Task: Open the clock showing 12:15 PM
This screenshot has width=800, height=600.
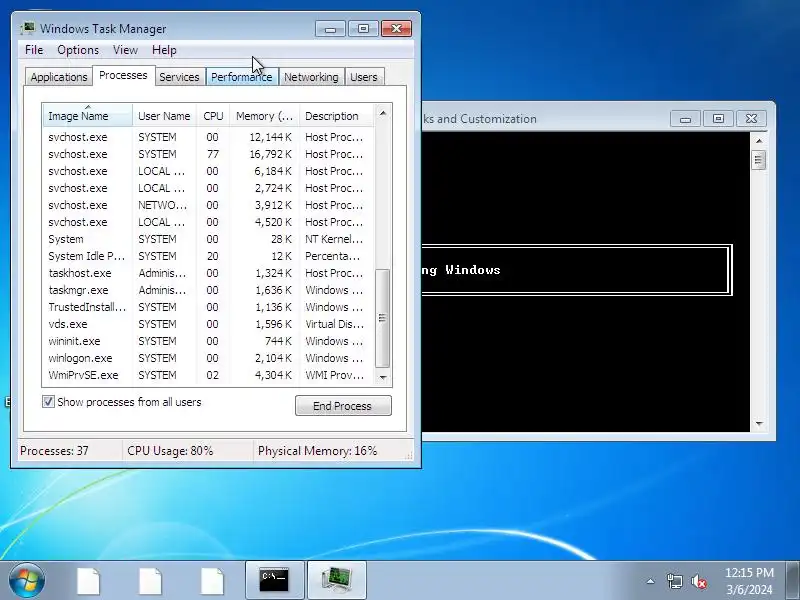Action: (x=749, y=581)
